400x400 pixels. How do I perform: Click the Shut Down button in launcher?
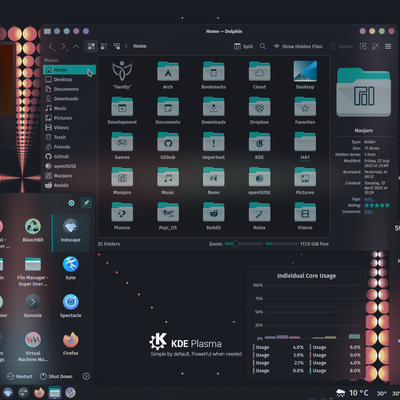tap(56, 376)
